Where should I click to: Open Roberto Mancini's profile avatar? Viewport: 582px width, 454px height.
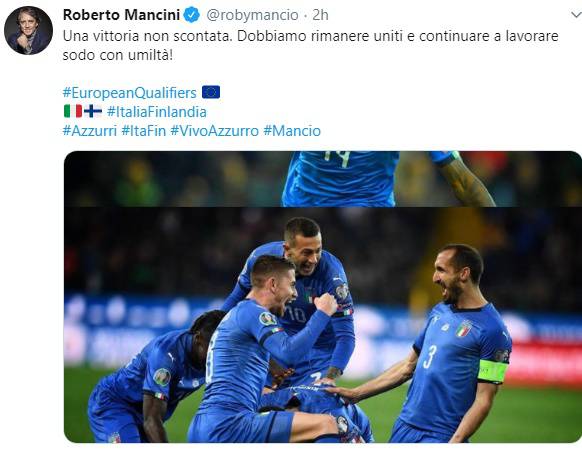pos(28,30)
